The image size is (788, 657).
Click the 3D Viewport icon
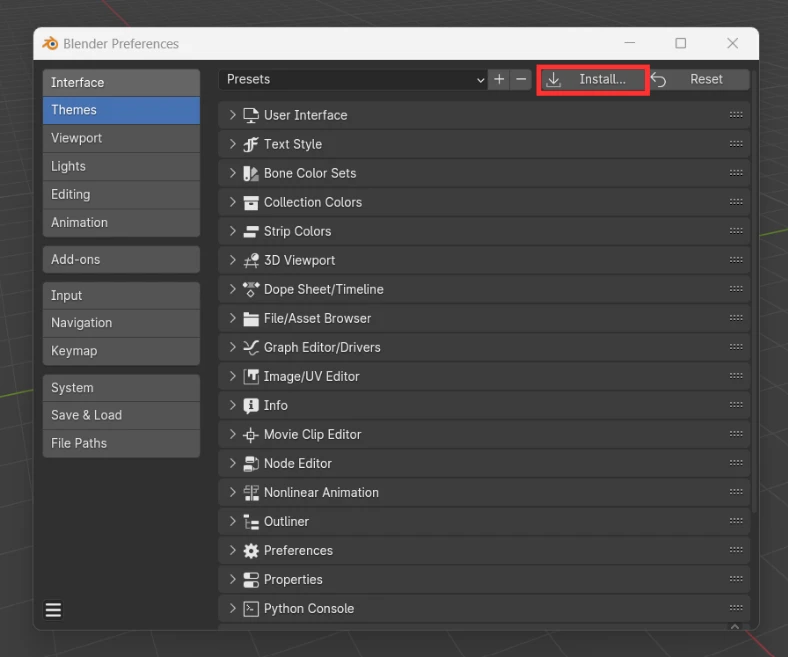coord(251,260)
